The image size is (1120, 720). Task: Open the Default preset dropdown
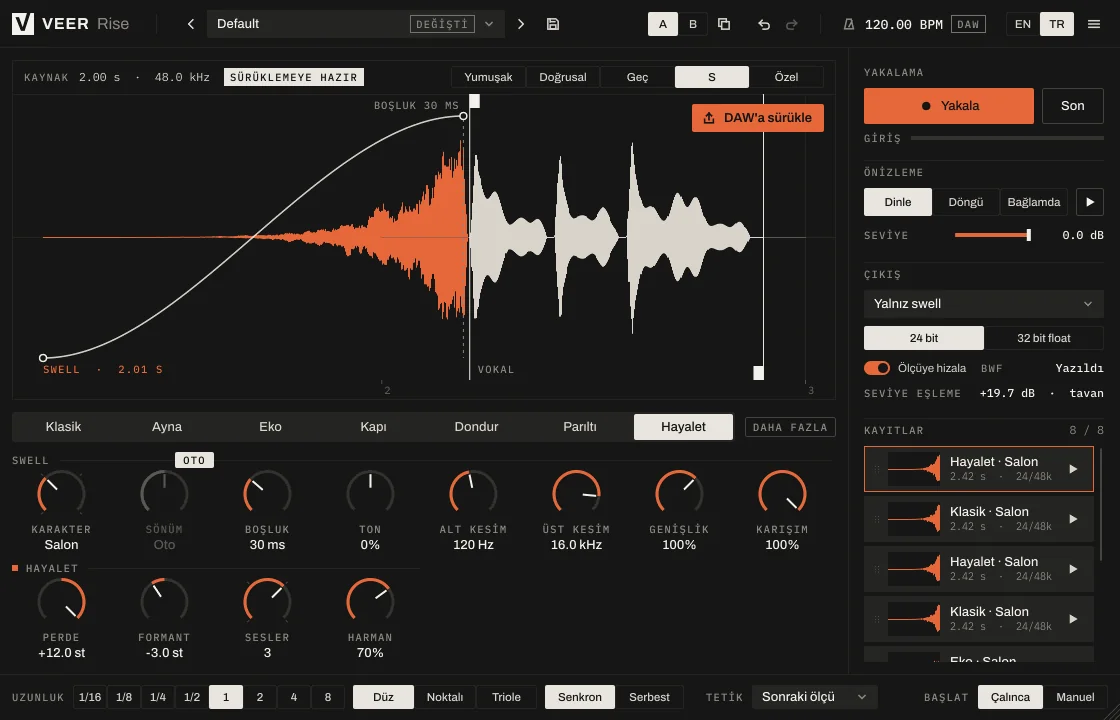pos(489,24)
